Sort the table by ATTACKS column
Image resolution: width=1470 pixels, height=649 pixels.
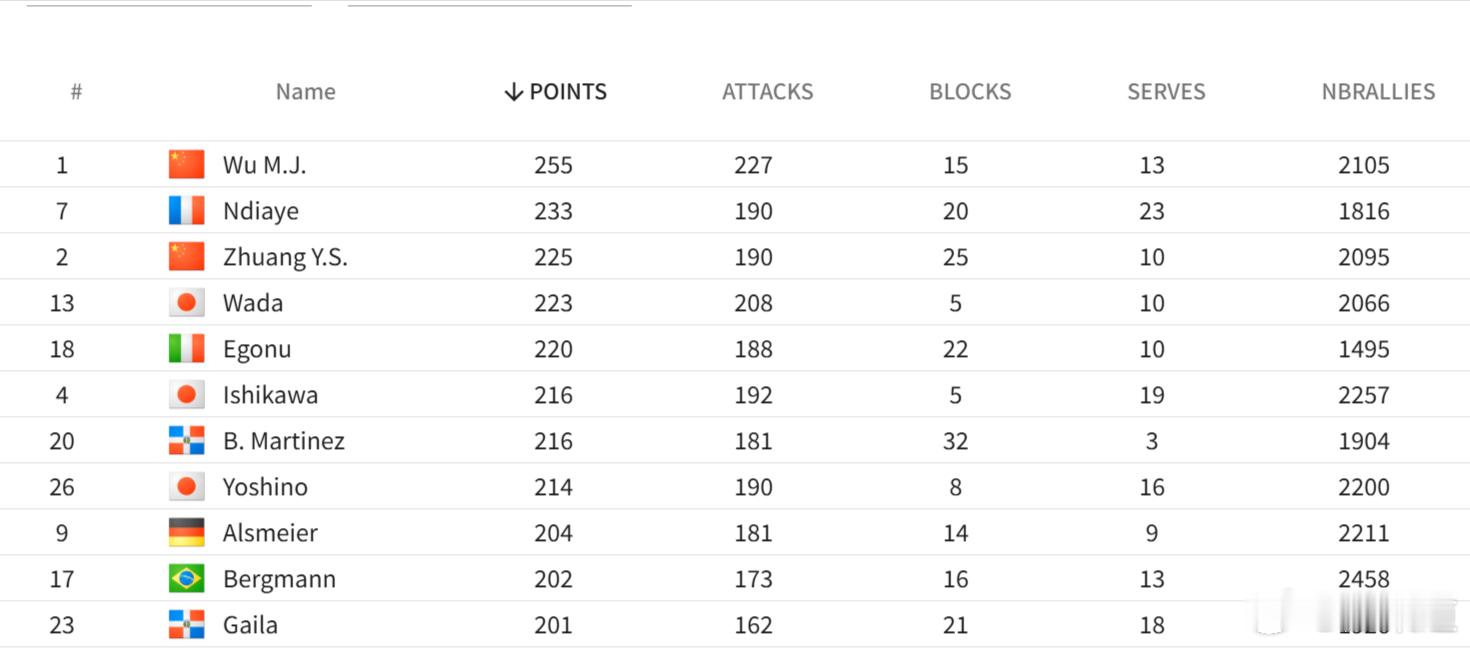767,92
